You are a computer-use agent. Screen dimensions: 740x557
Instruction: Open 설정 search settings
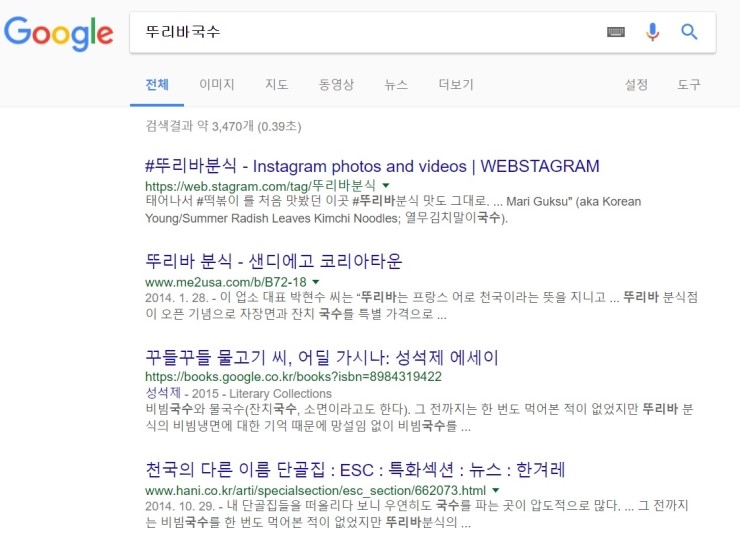tap(636, 85)
